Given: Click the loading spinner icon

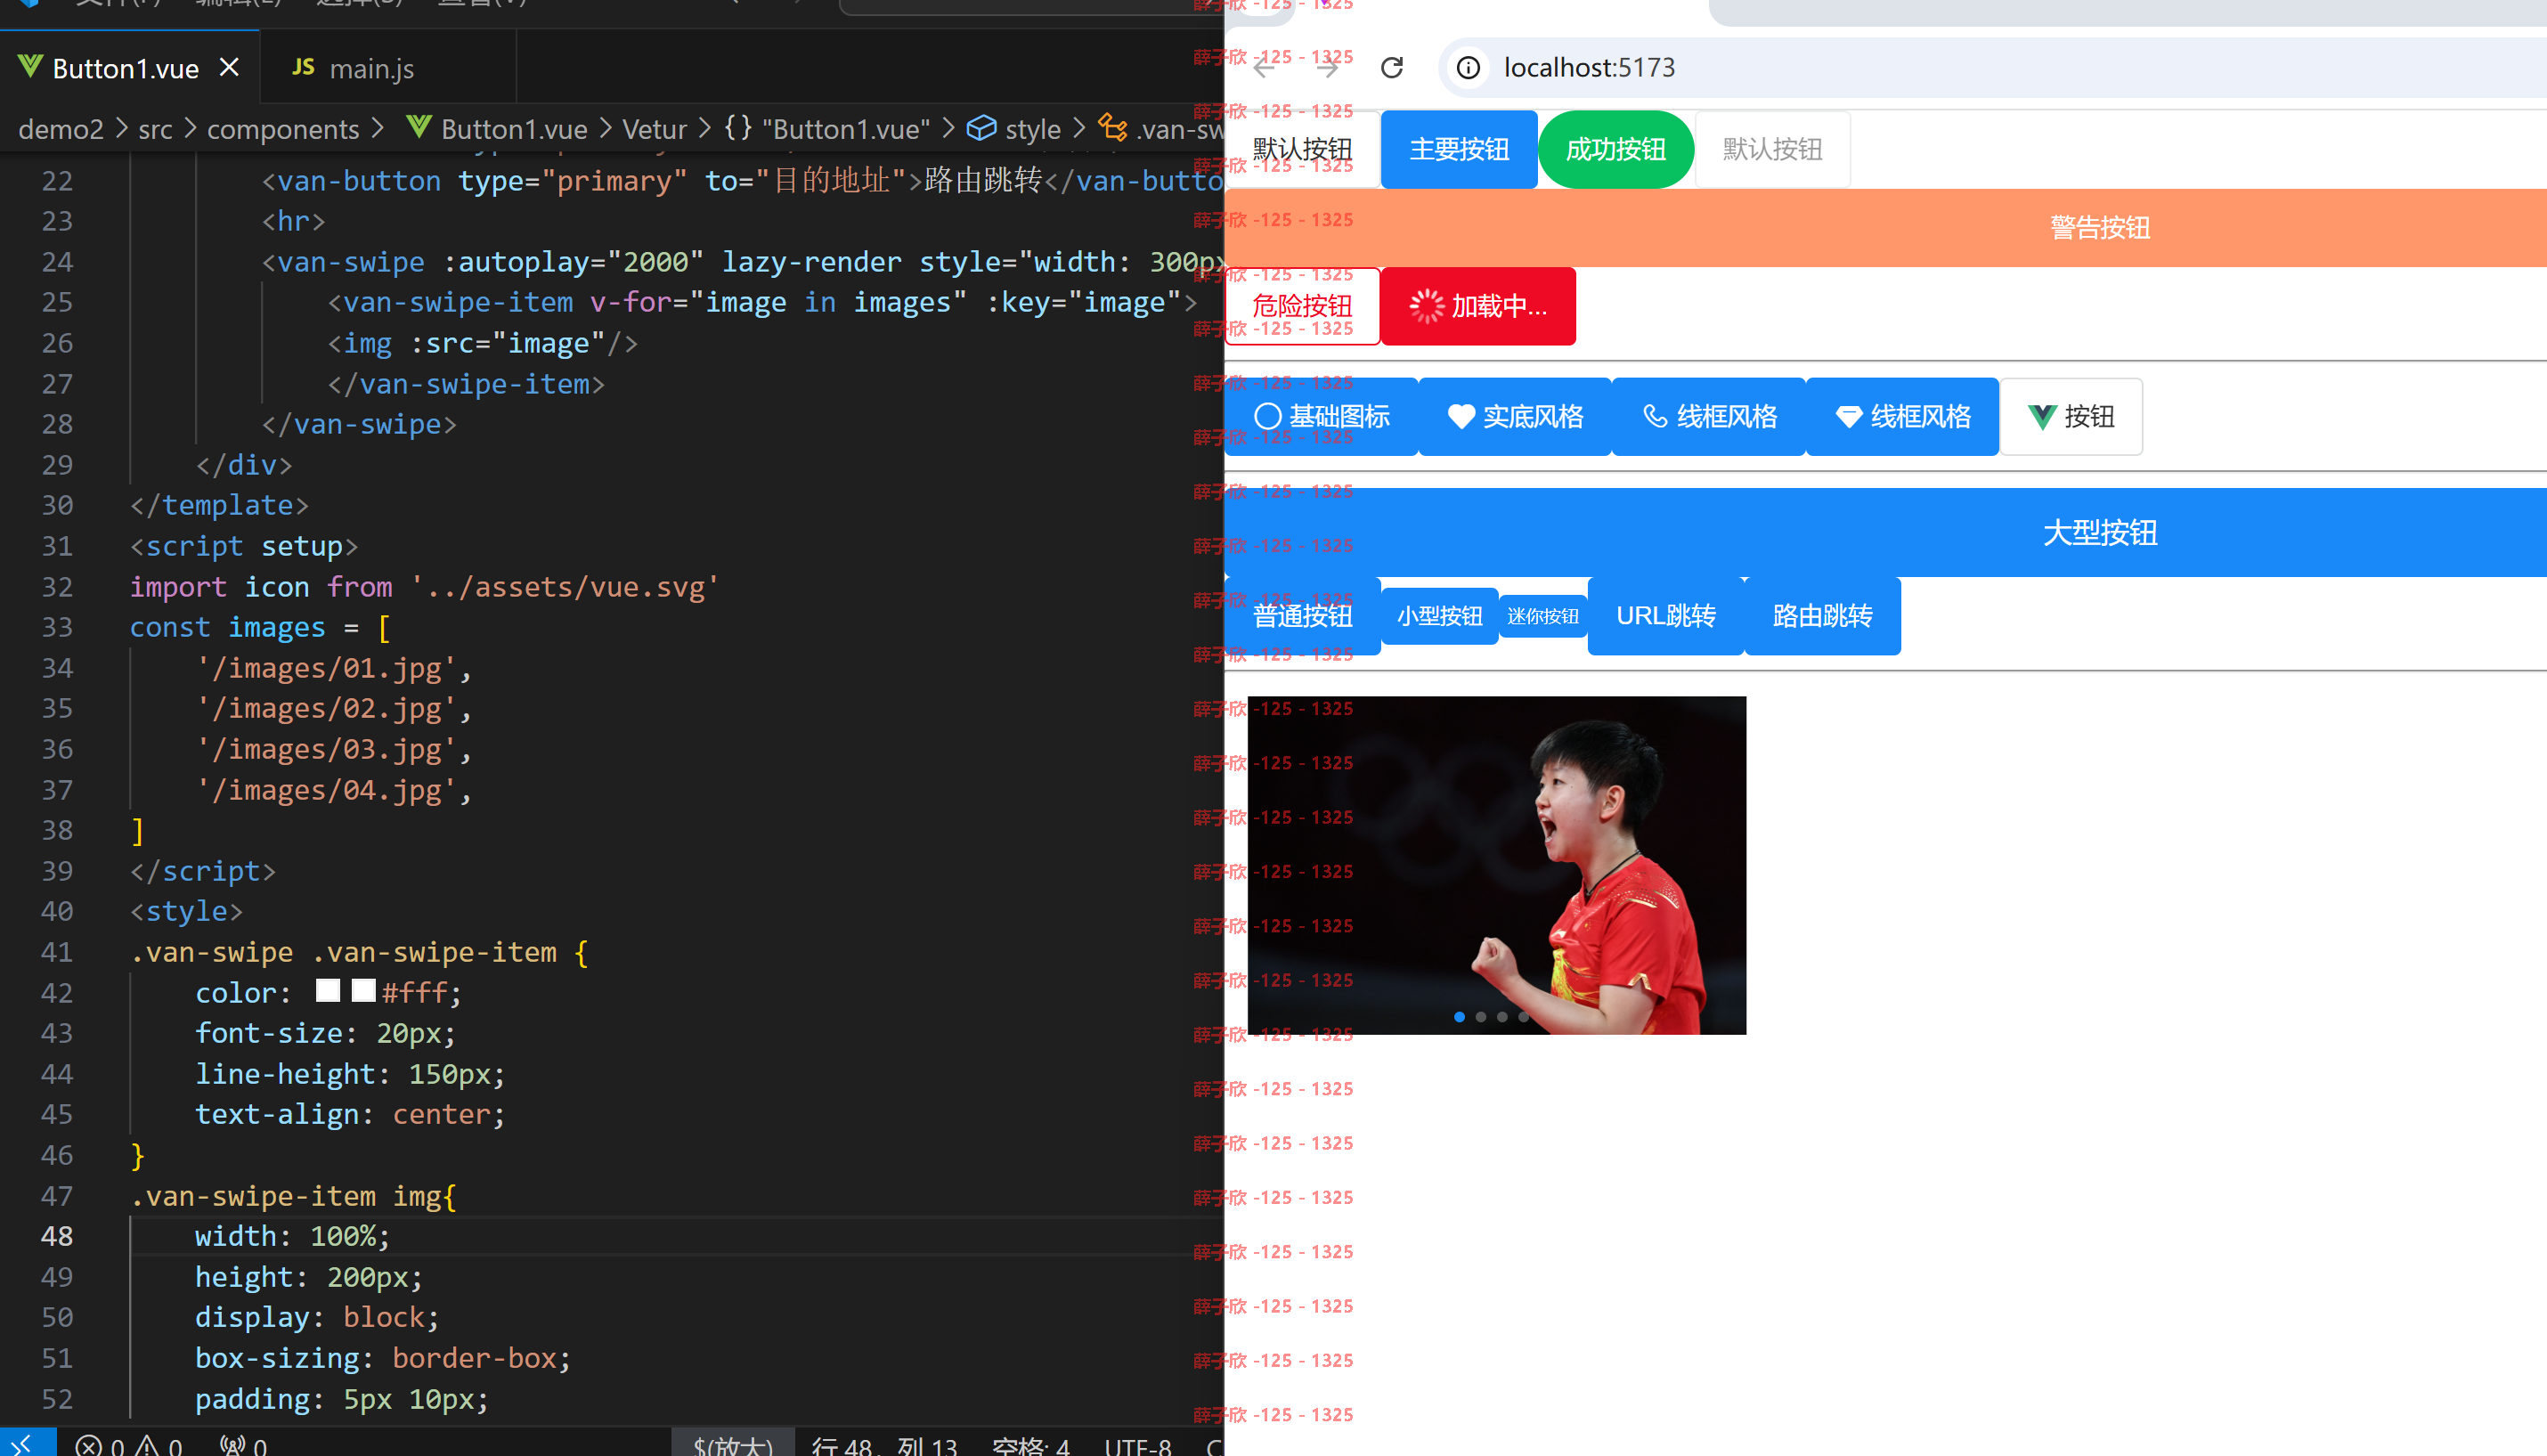Looking at the screenshot, I should [x=1427, y=306].
